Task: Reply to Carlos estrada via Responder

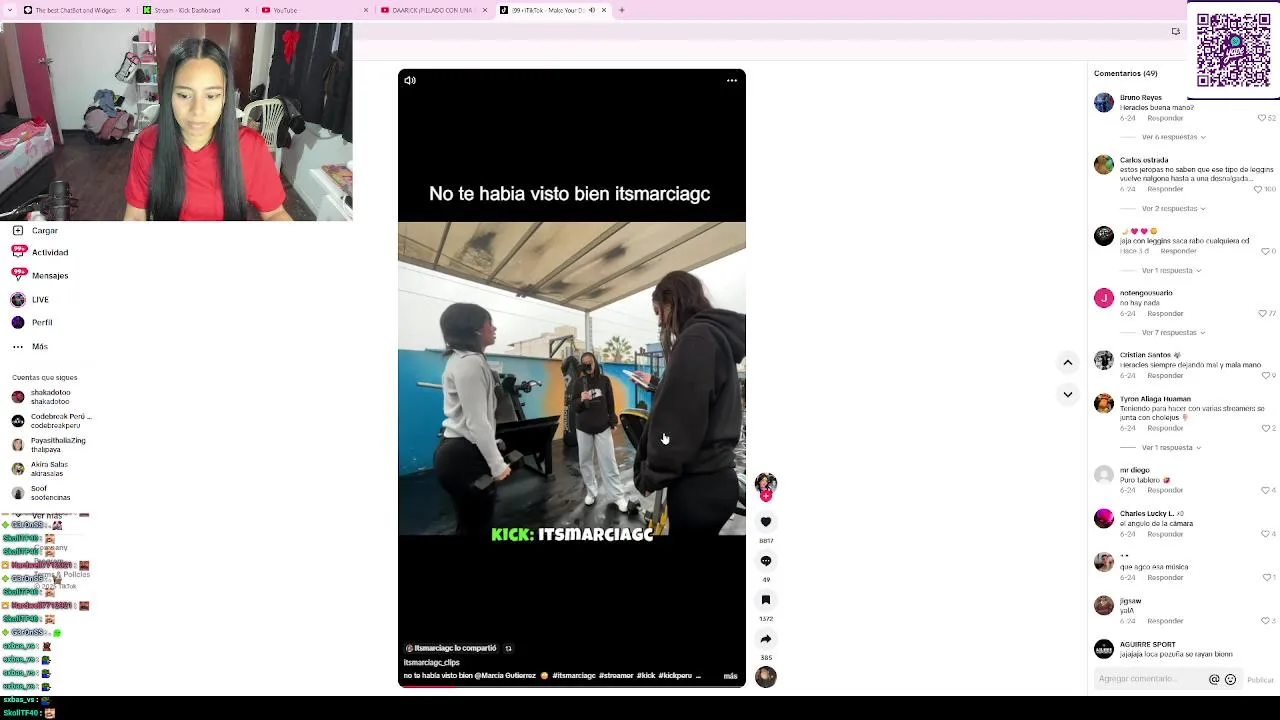Action: pos(1165,189)
